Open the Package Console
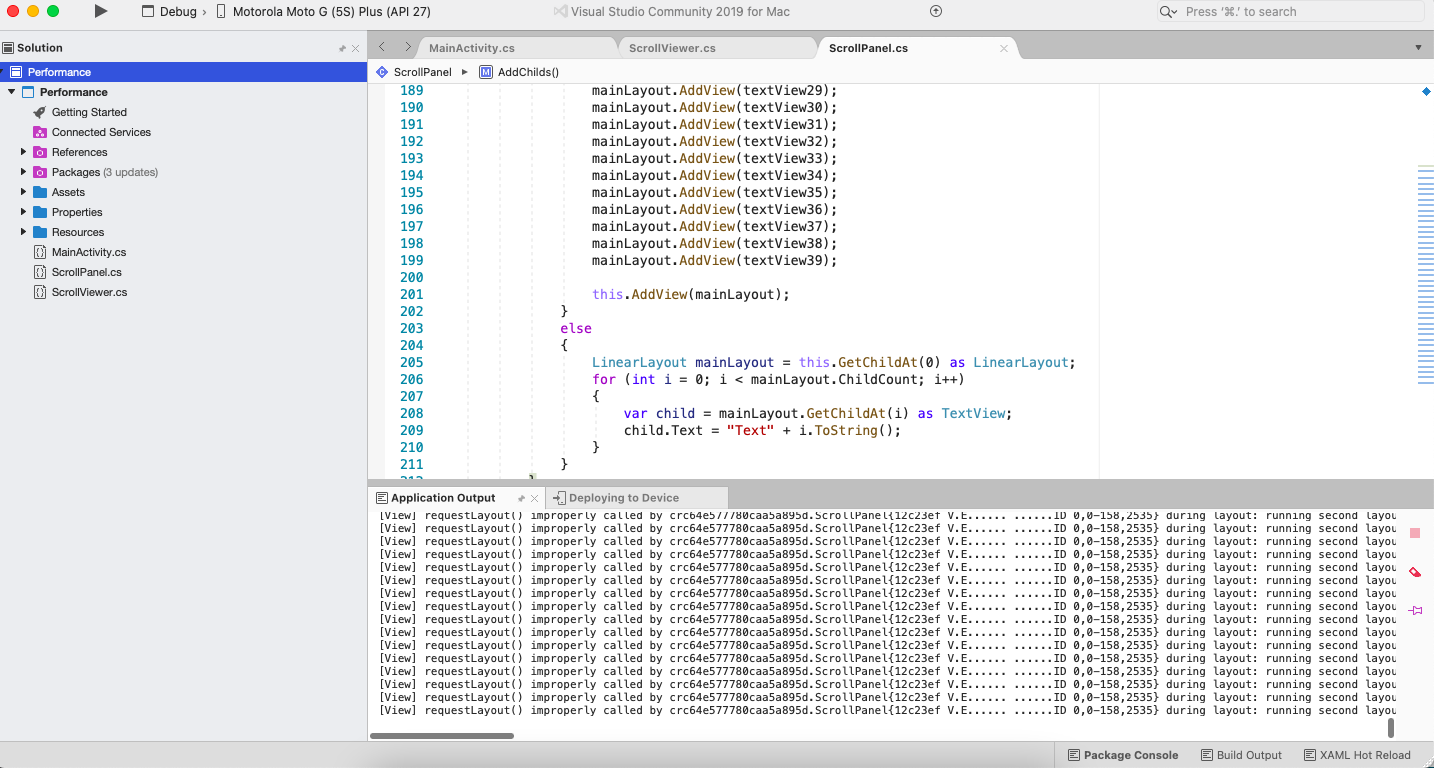 point(1122,755)
